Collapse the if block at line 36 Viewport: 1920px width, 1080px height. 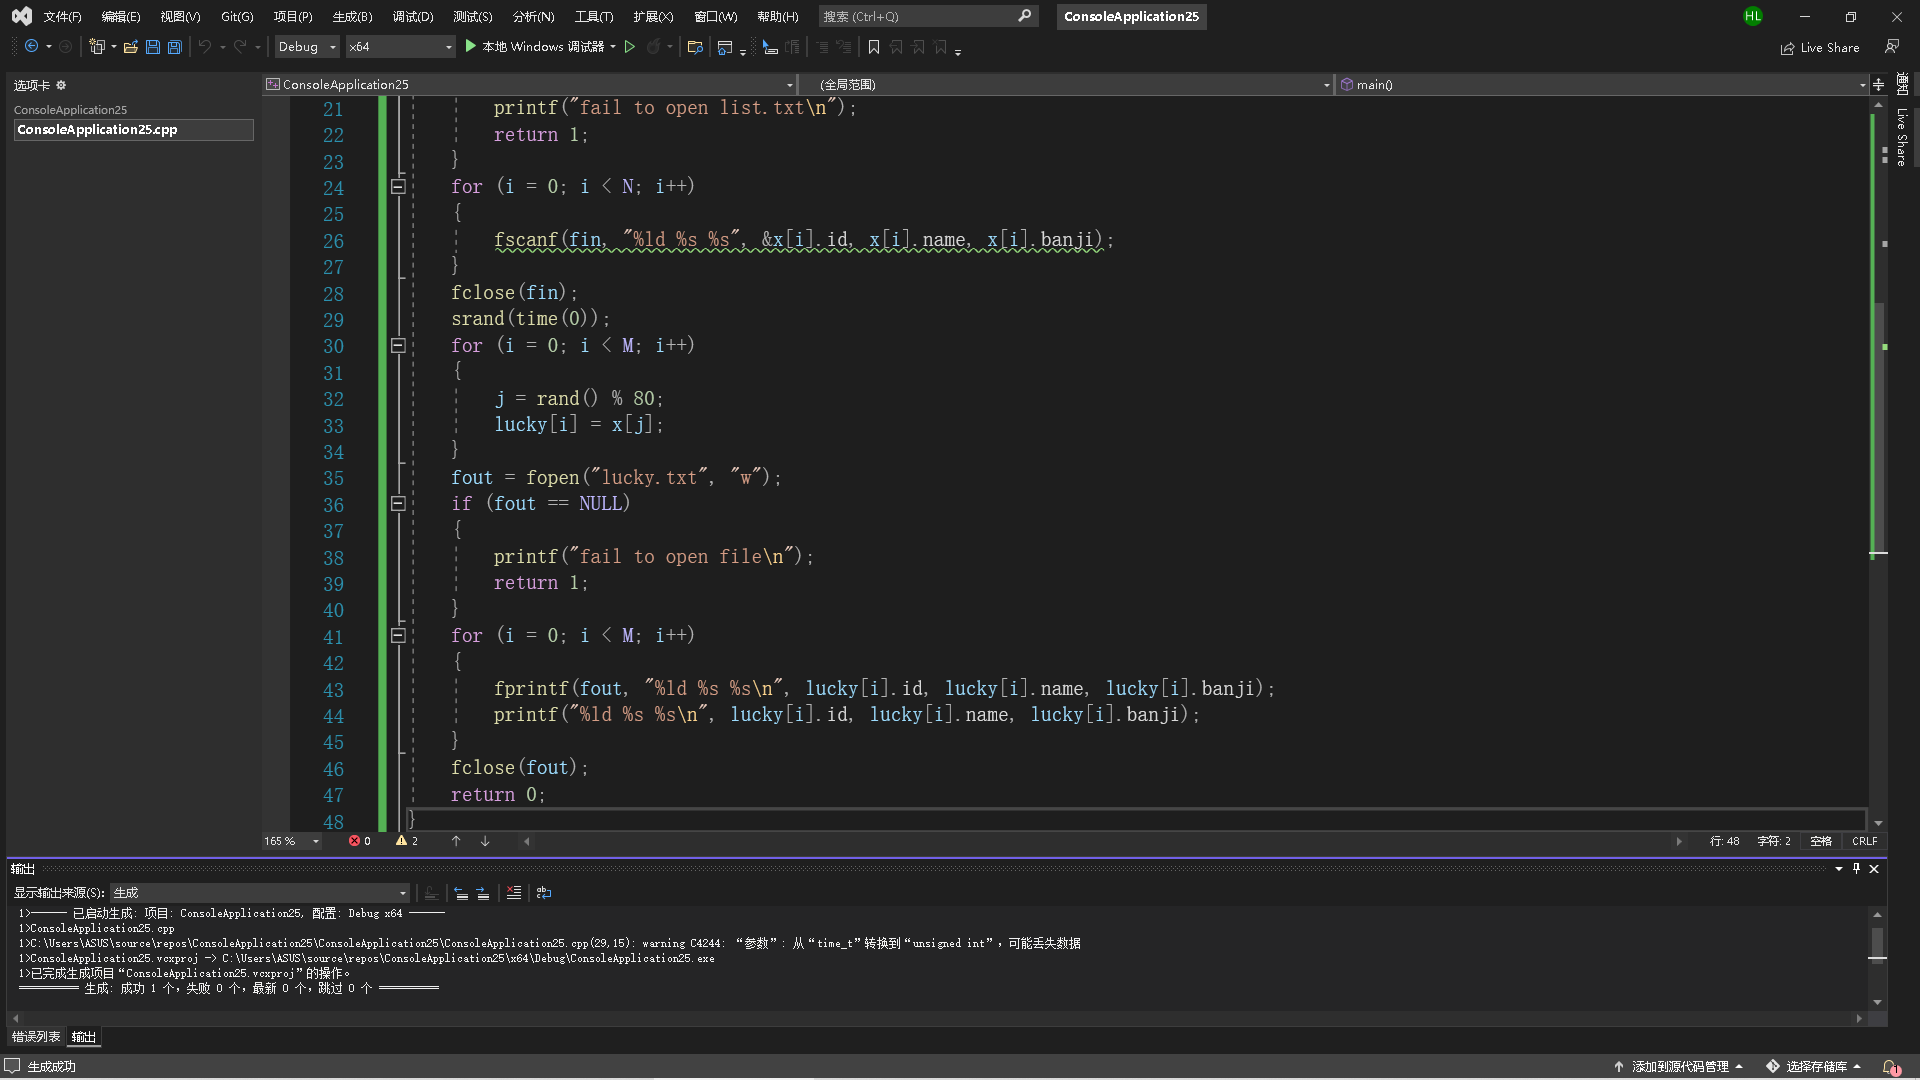[x=398, y=504]
